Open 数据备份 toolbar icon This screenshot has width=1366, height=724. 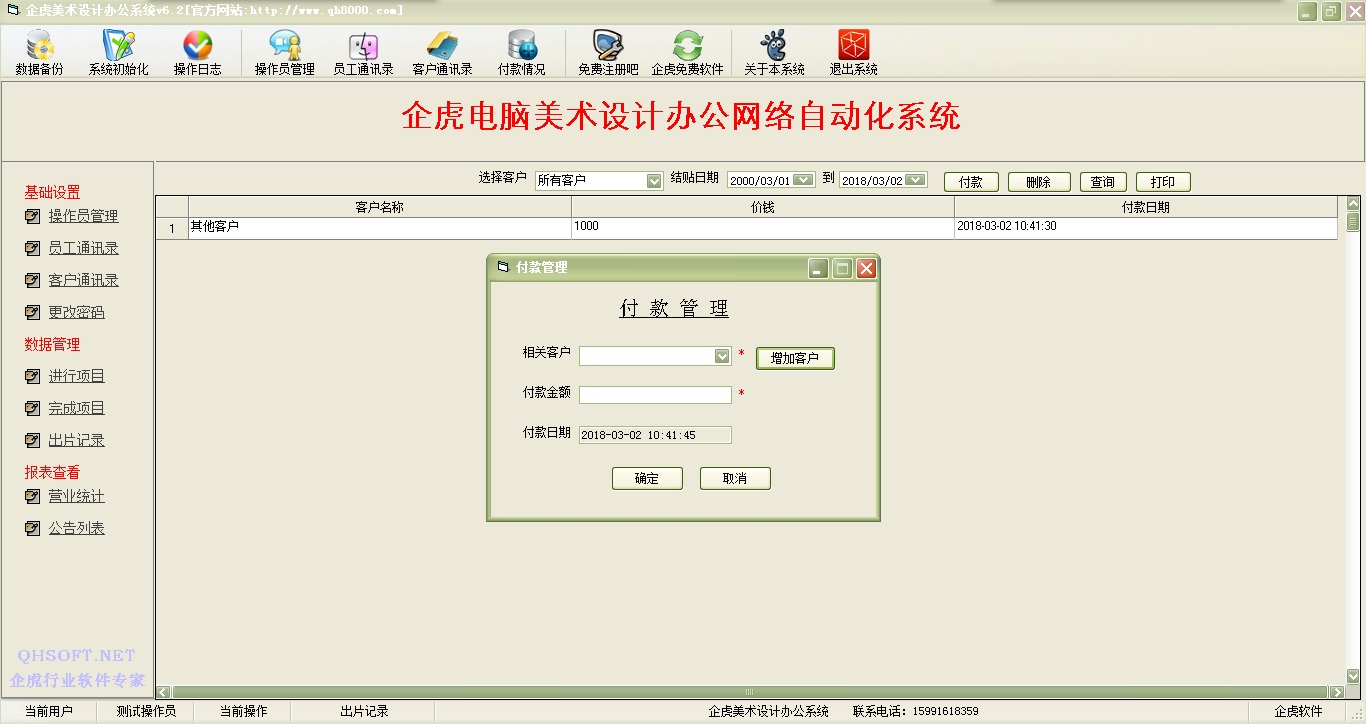(39, 53)
